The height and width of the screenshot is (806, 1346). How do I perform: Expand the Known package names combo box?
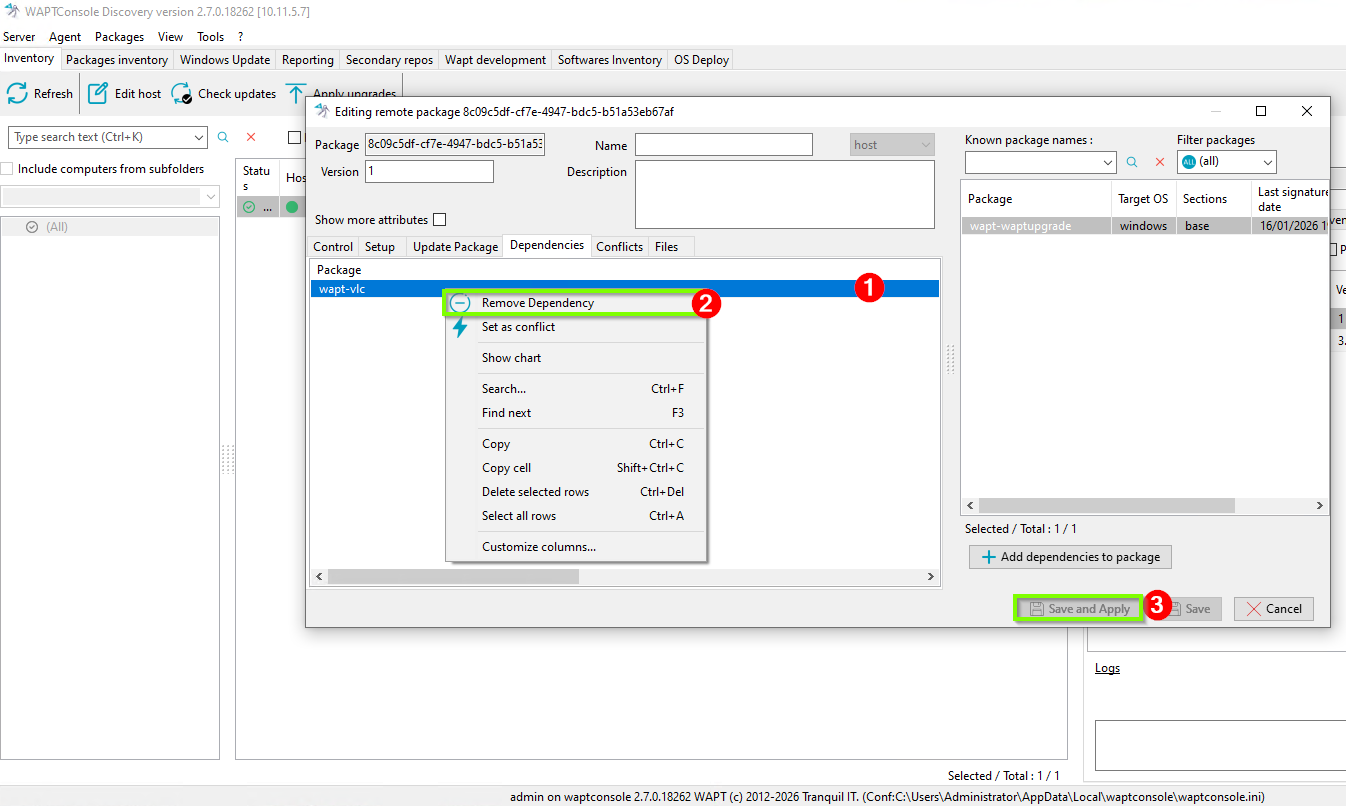pos(1107,162)
